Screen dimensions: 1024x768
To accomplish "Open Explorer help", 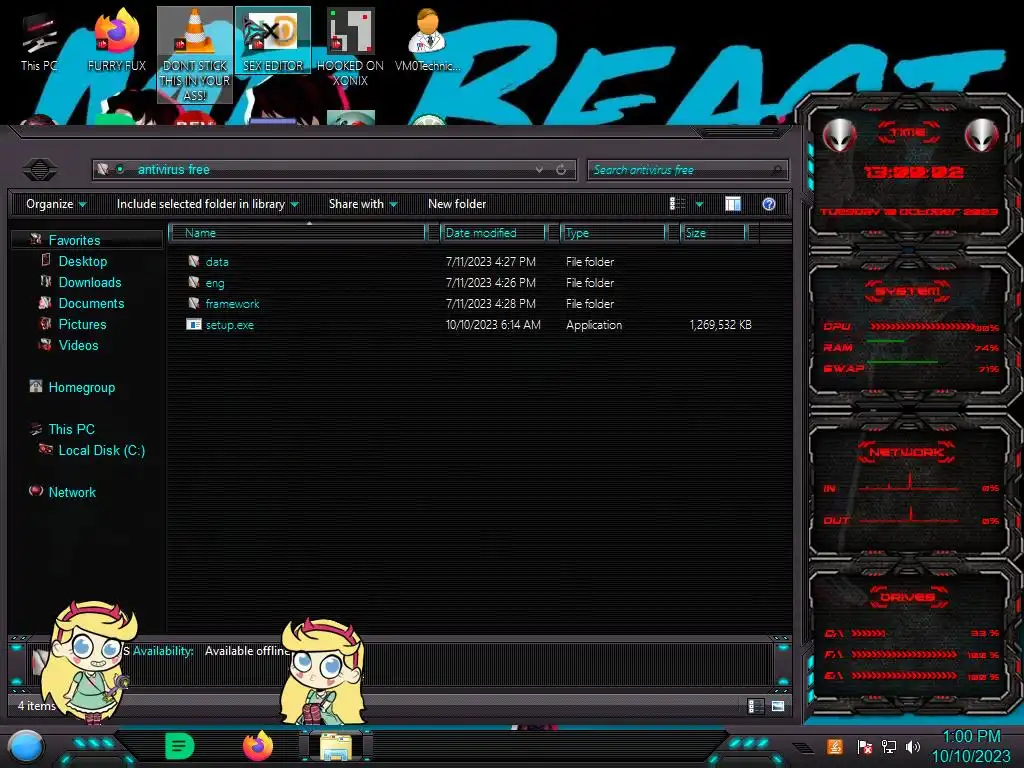I will click(769, 204).
